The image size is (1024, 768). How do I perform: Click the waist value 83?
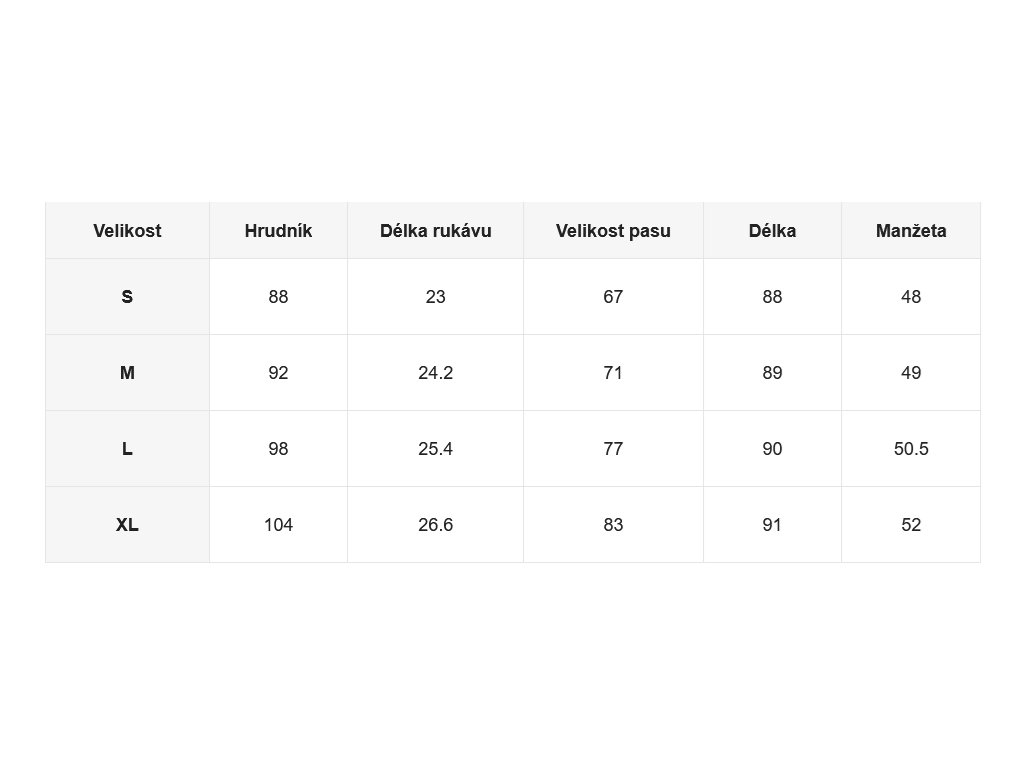pyautogui.click(x=613, y=525)
